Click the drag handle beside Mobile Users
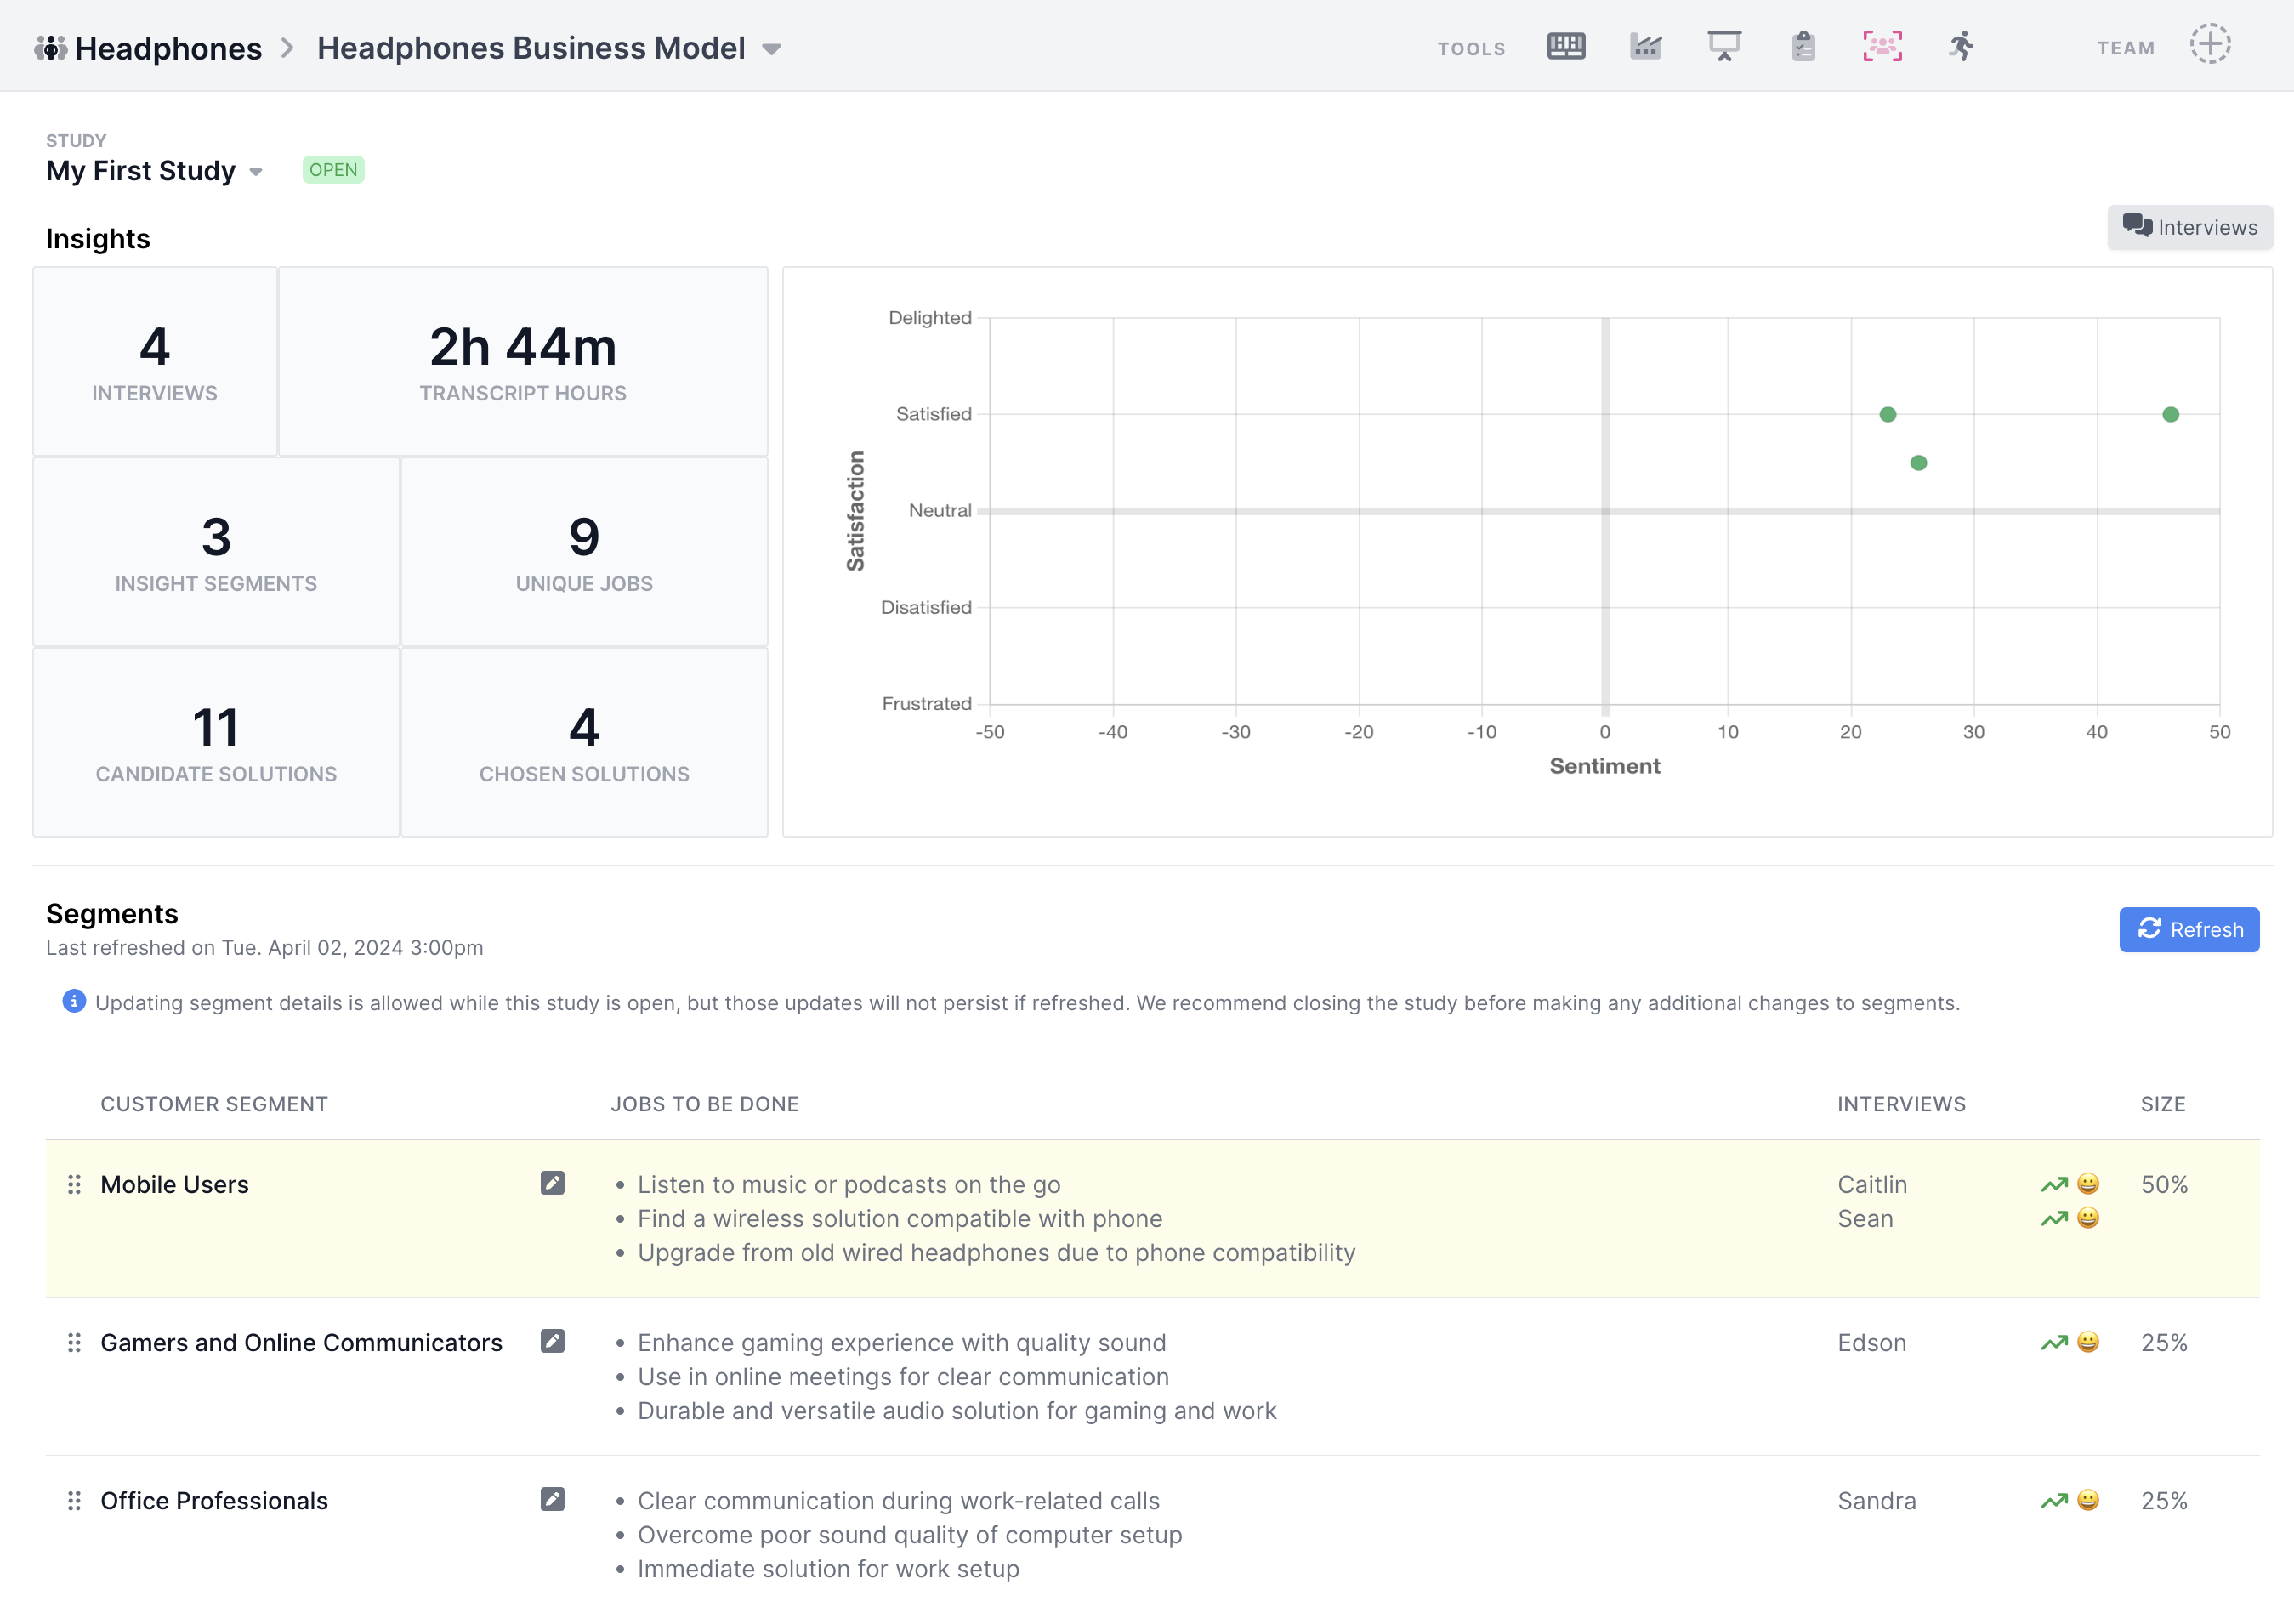 pyautogui.click(x=74, y=1184)
